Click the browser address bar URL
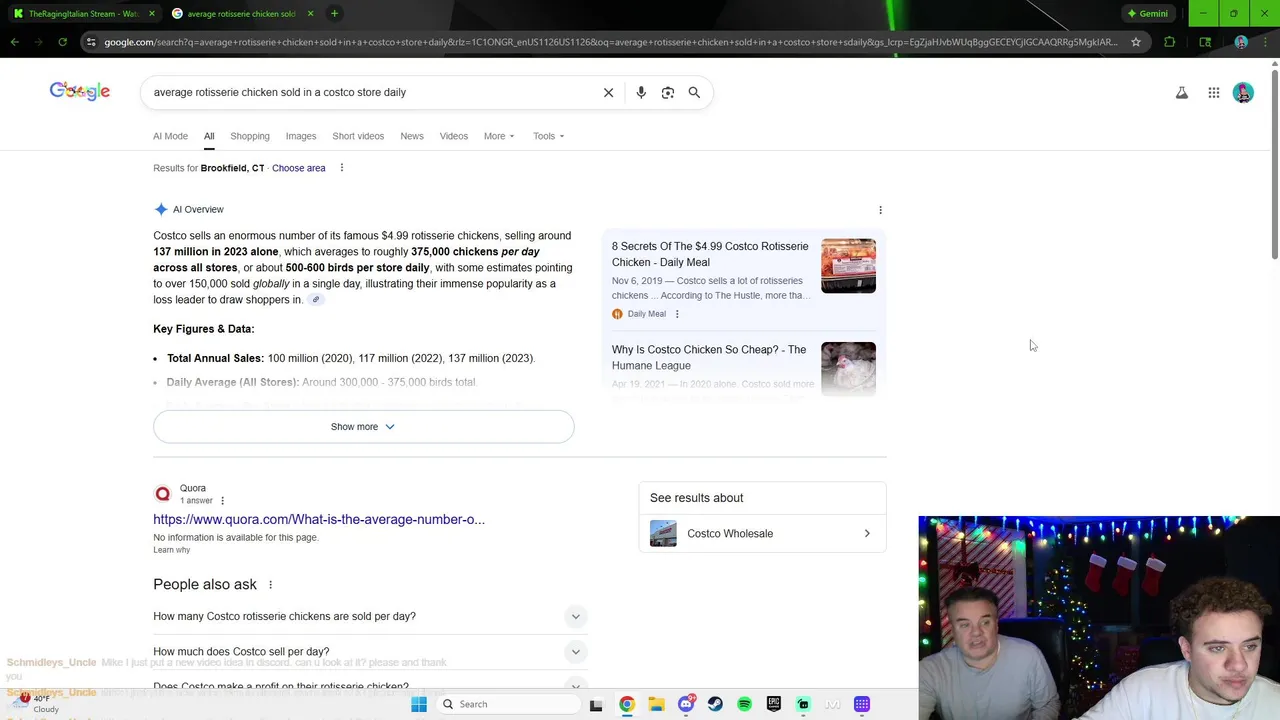1280x720 pixels. (610, 42)
